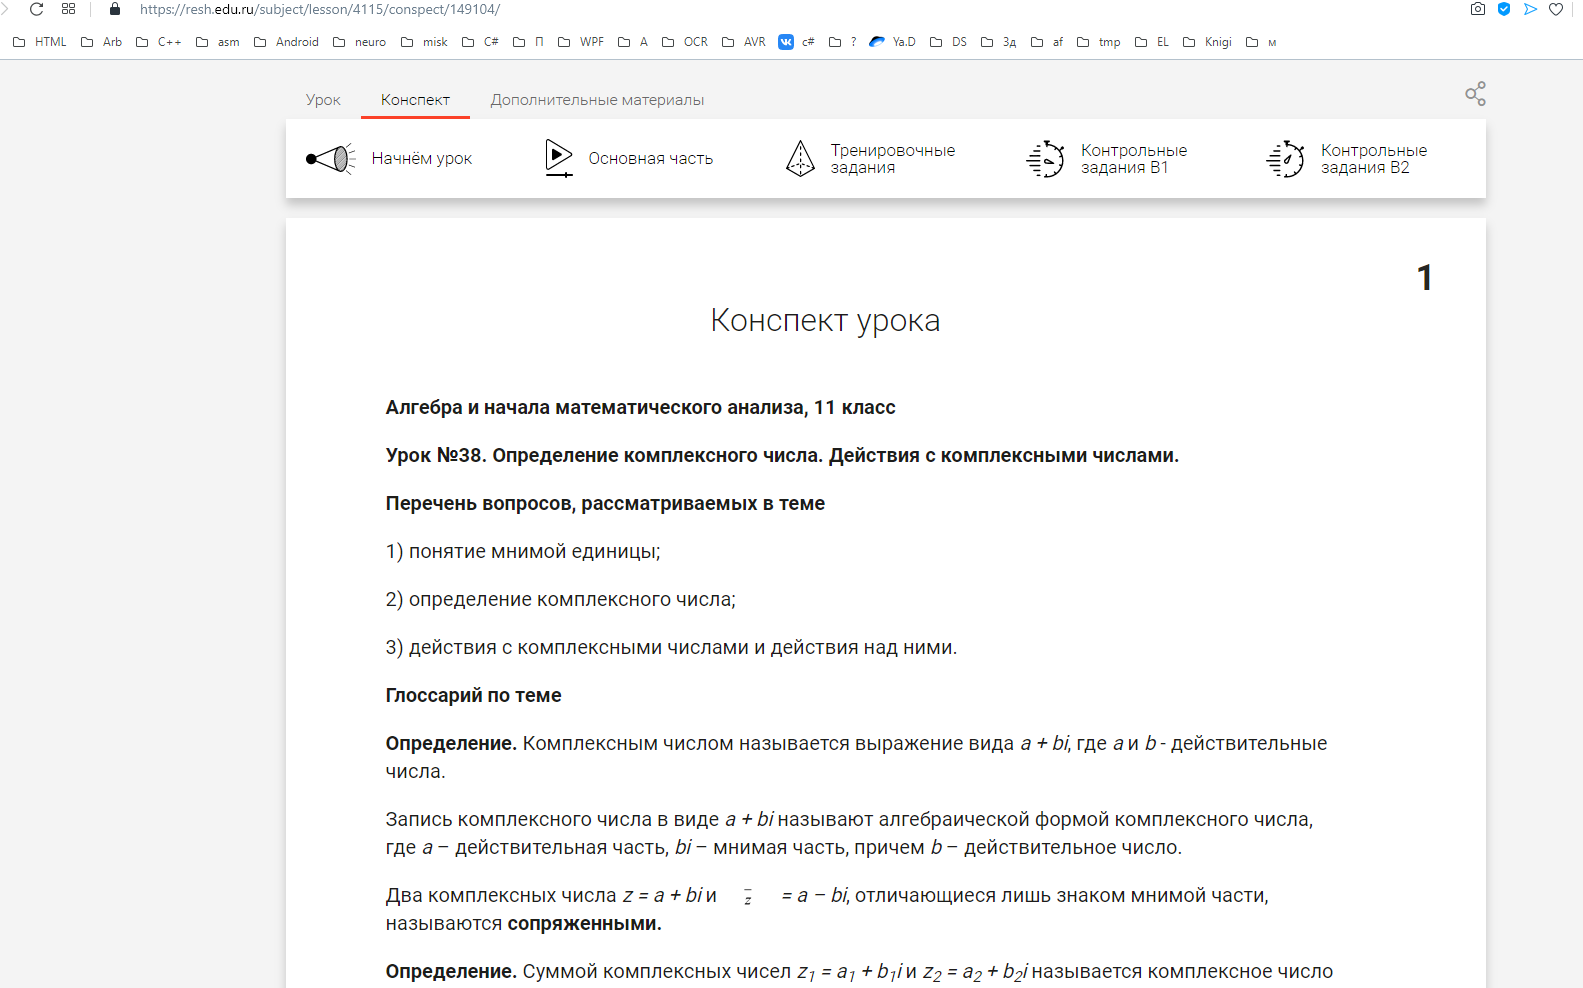
Task: Click the pyramid icon for Тренировочные задания
Action: tap(800, 158)
